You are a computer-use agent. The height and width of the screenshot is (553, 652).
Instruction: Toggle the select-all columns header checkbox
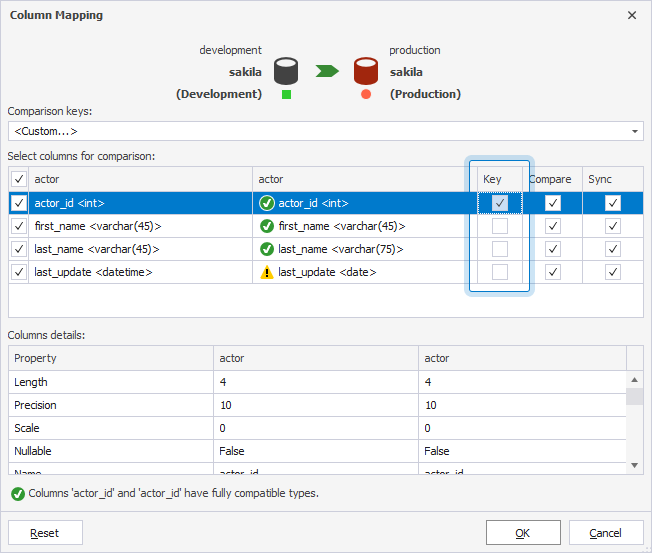(x=19, y=179)
